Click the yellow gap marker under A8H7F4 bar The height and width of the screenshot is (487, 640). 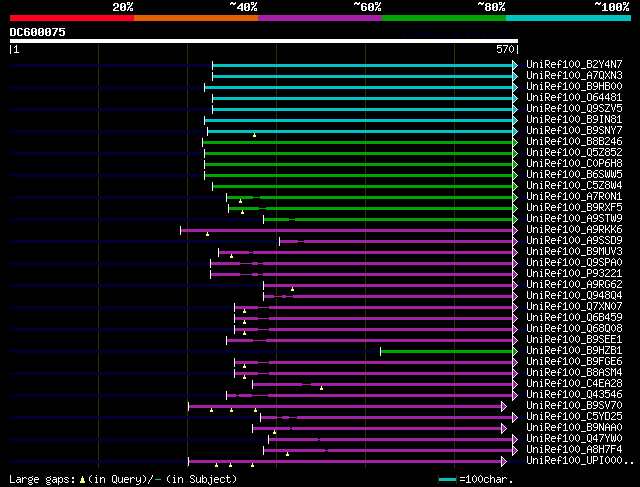click(287, 454)
